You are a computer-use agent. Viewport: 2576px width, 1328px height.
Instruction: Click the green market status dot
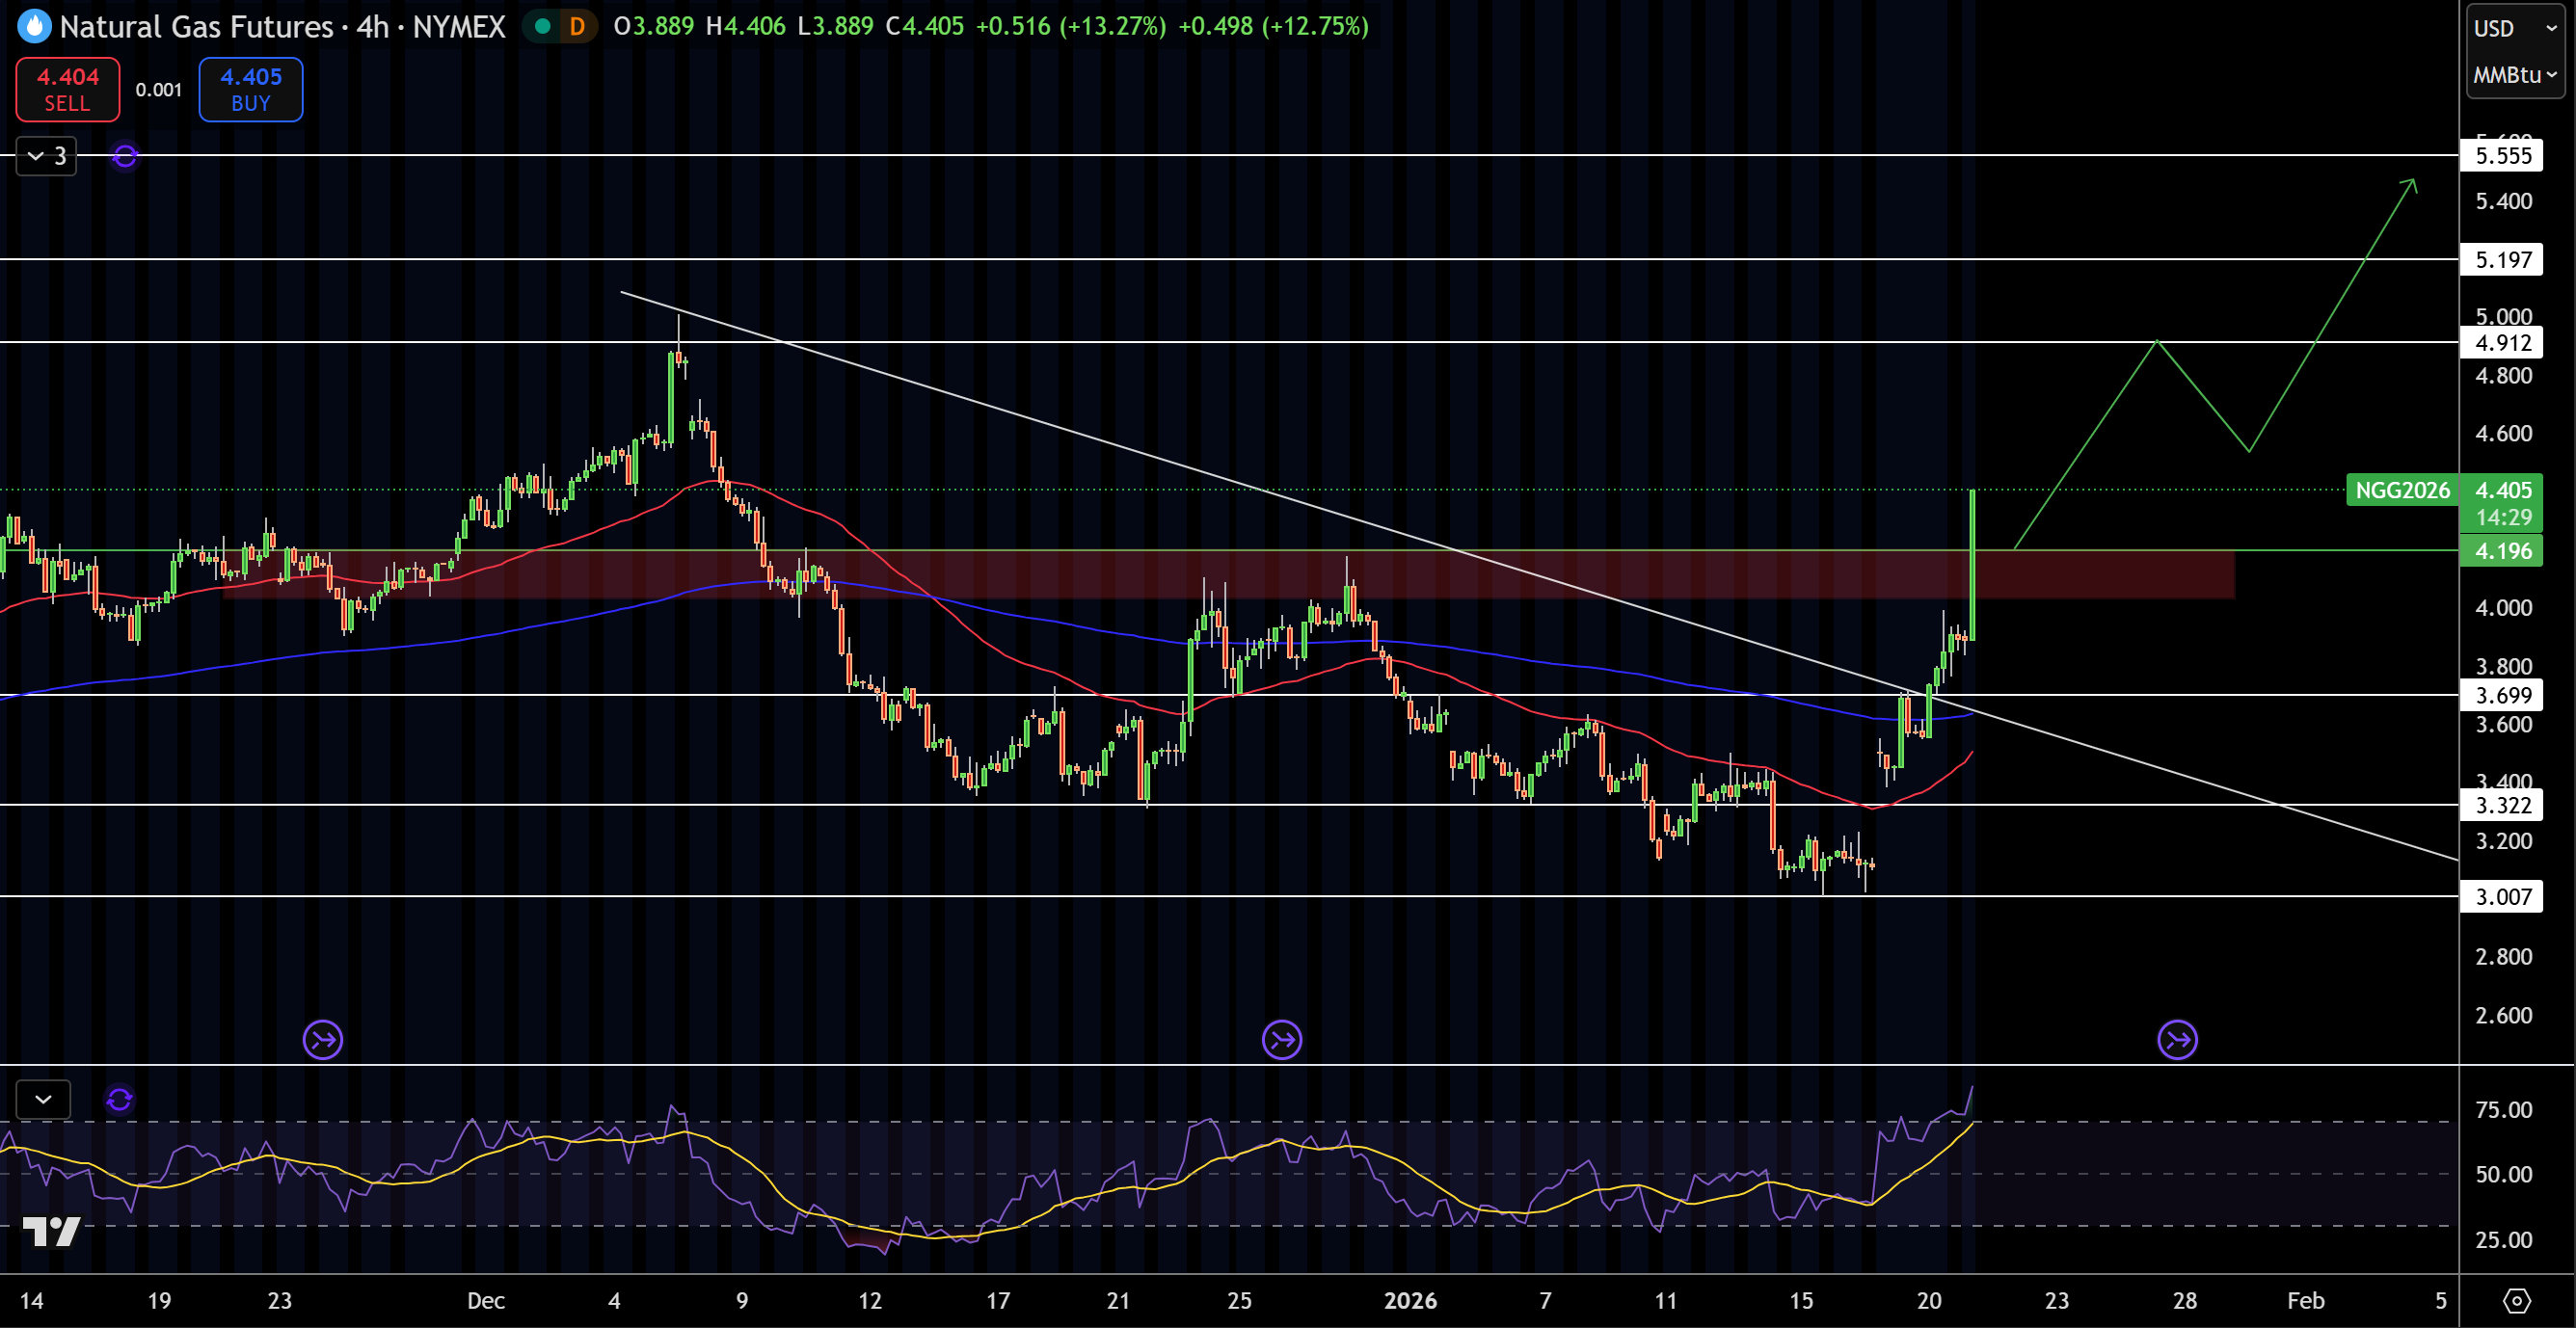(x=542, y=26)
